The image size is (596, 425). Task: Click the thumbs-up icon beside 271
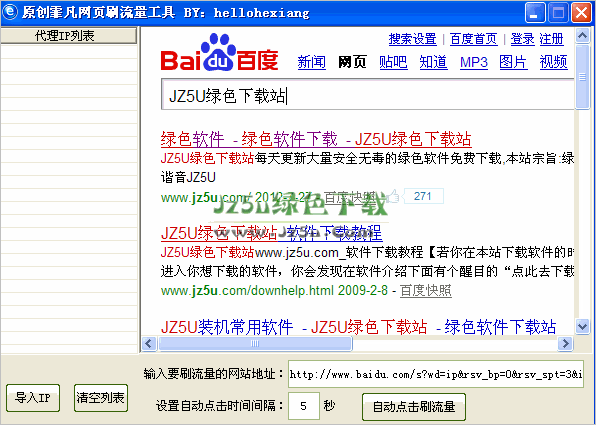coord(392,196)
